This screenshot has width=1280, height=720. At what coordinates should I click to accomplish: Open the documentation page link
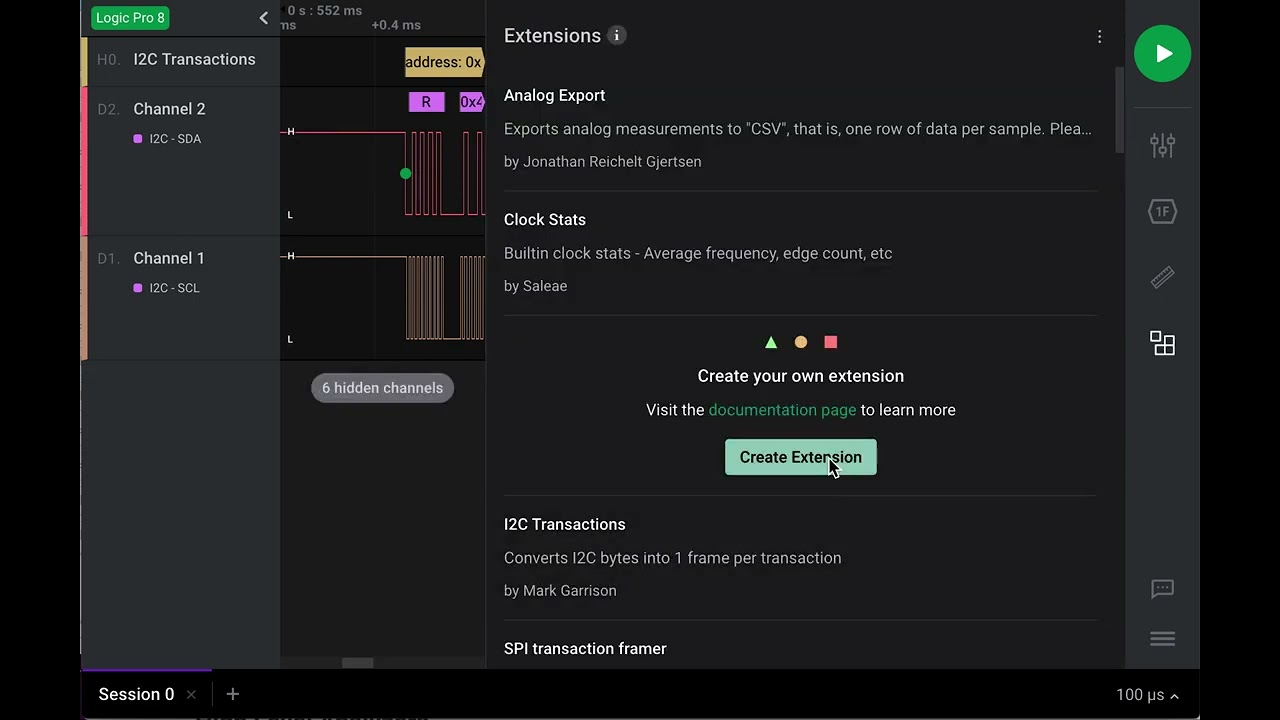click(782, 410)
